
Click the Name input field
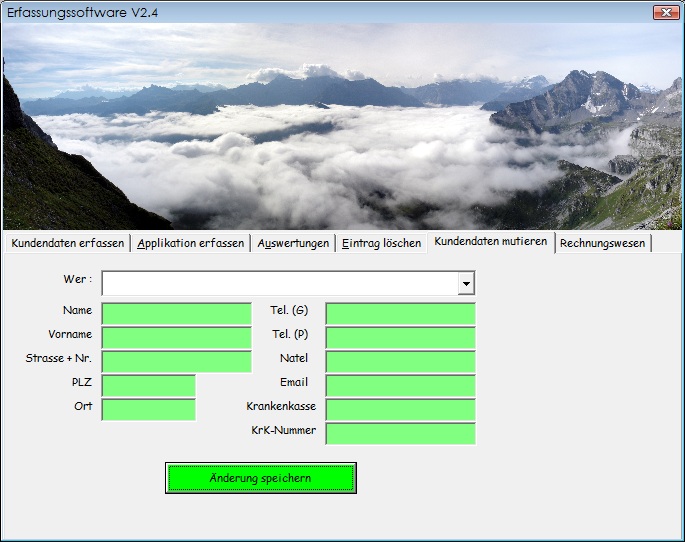click(x=176, y=314)
